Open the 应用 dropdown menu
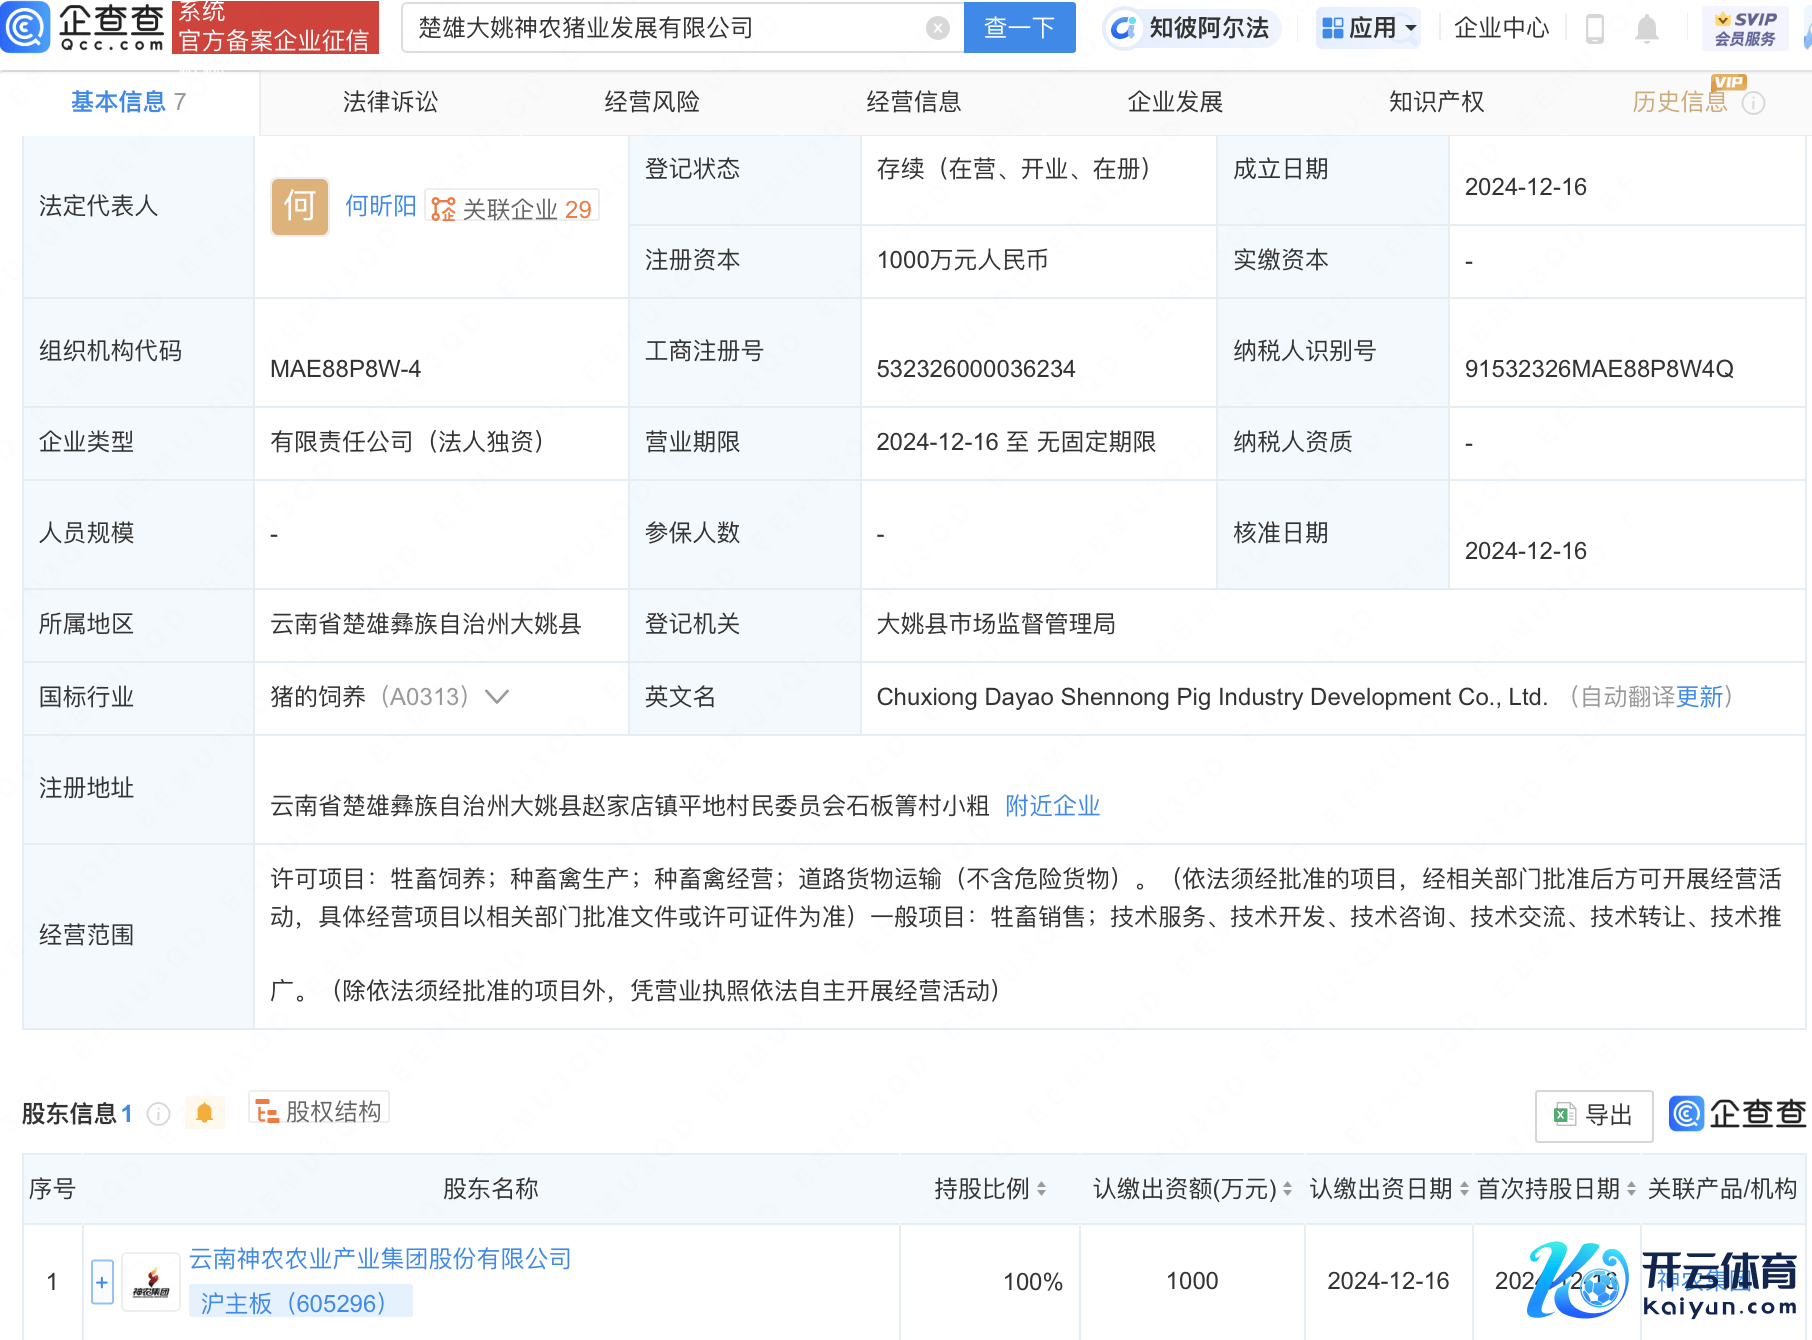The height and width of the screenshot is (1340, 1812). tap(1369, 28)
